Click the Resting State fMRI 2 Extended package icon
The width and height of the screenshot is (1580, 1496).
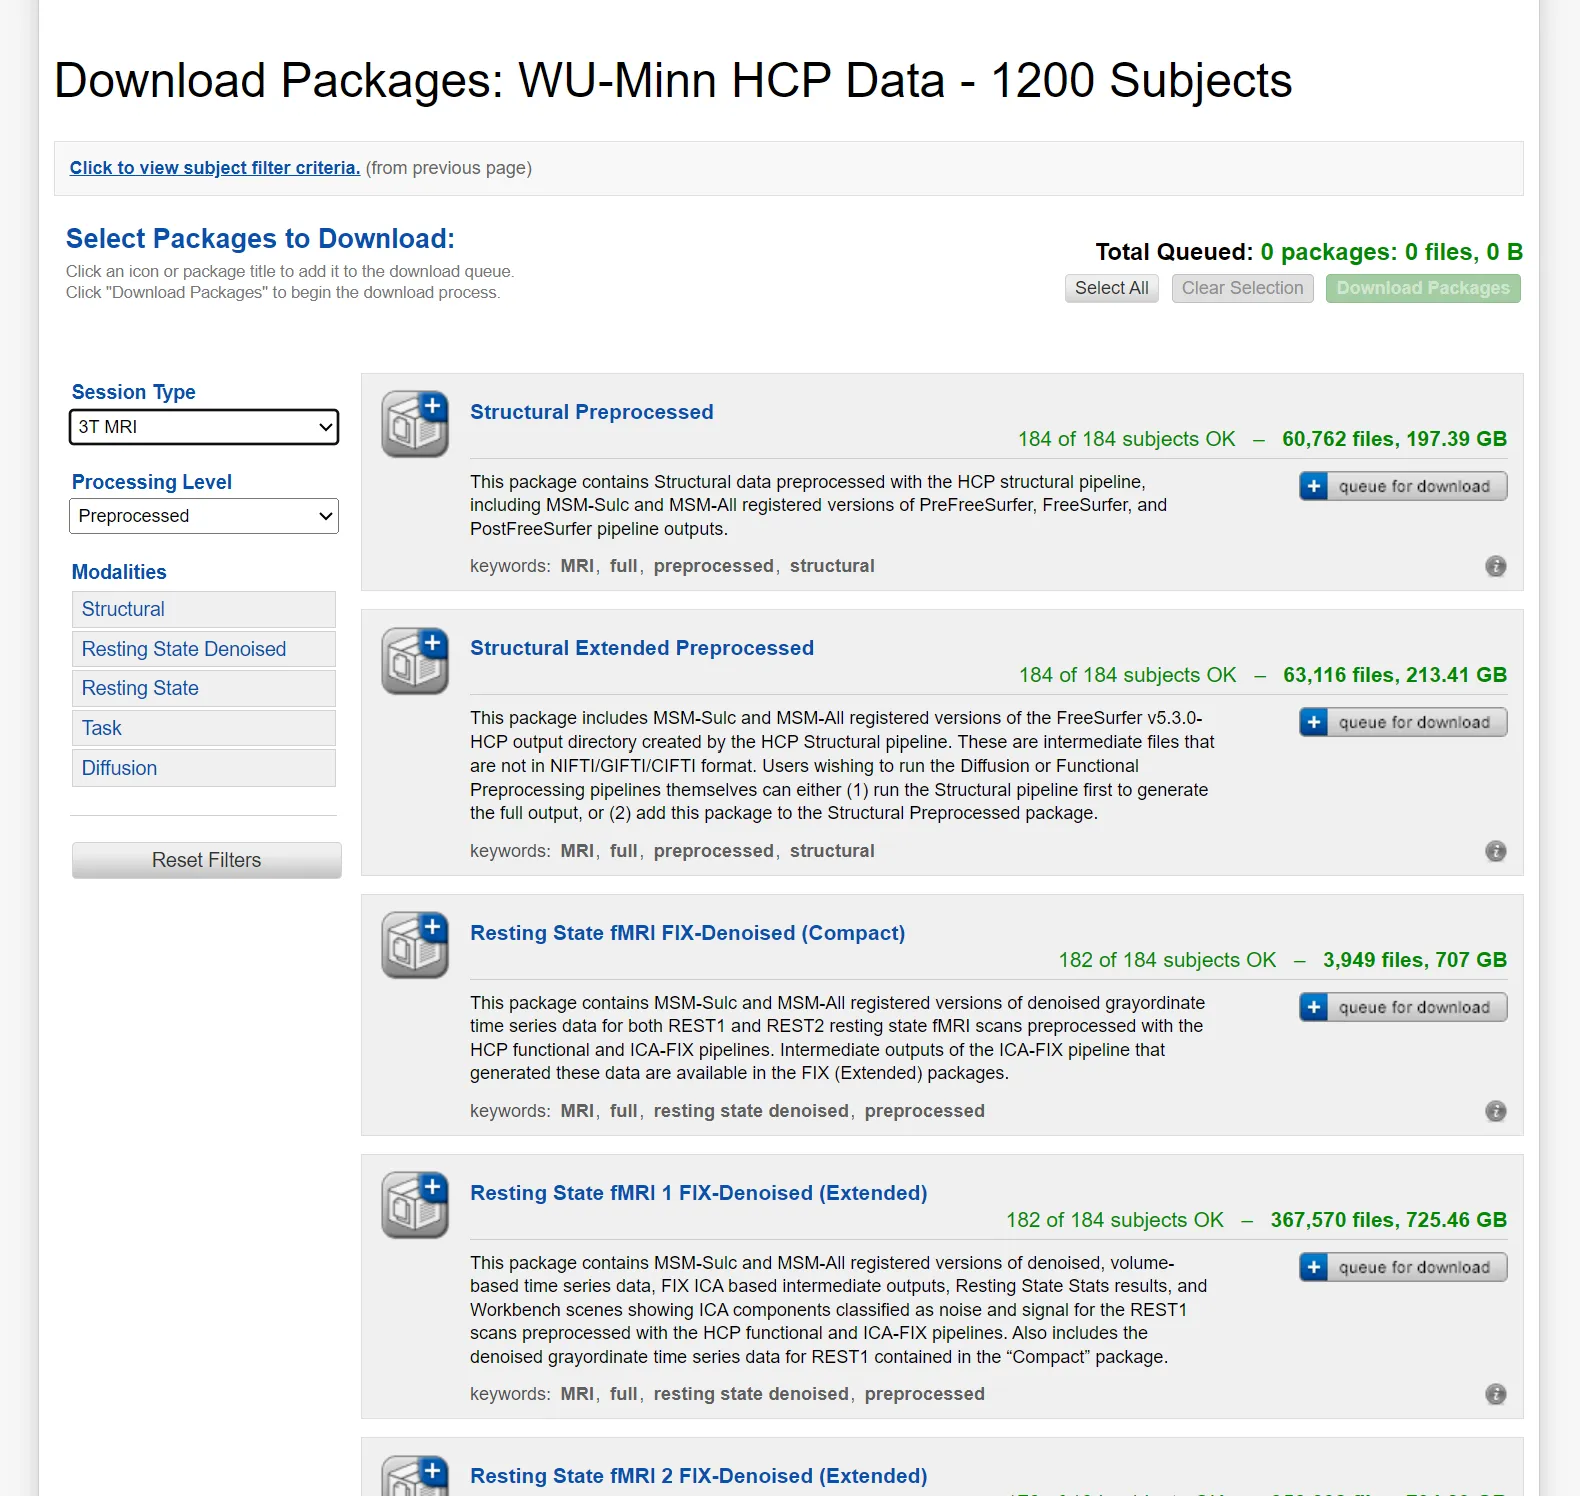415,1476
